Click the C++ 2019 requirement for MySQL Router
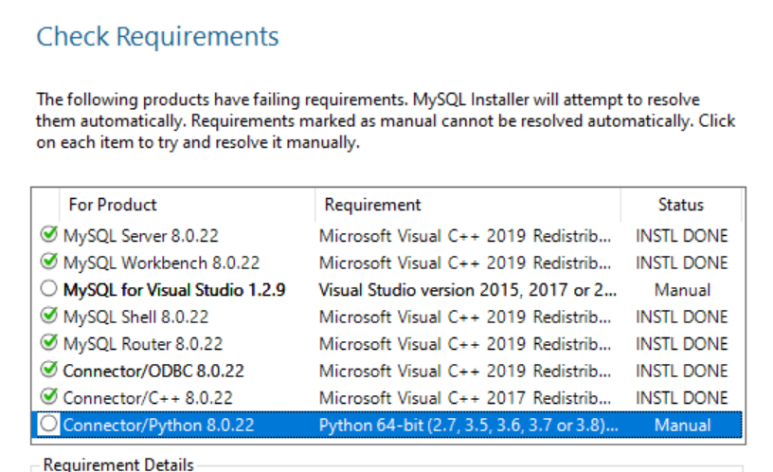Image resolution: width=773 pixels, height=472 pixels. pos(465,344)
